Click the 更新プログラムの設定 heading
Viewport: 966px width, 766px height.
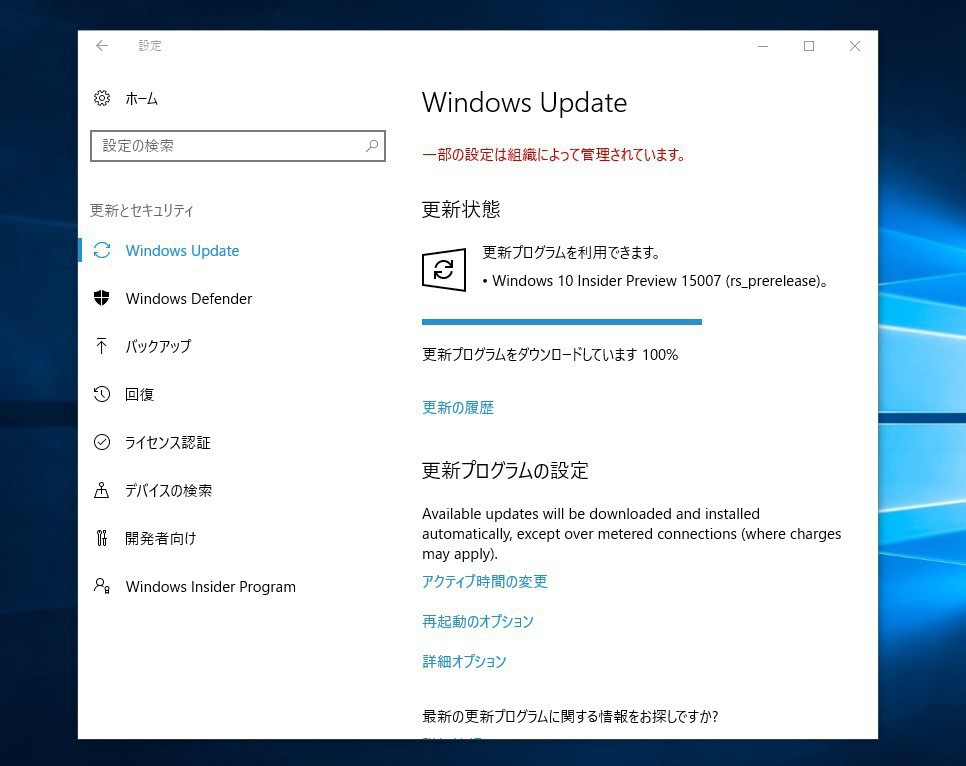pyautogui.click(x=505, y=470)
